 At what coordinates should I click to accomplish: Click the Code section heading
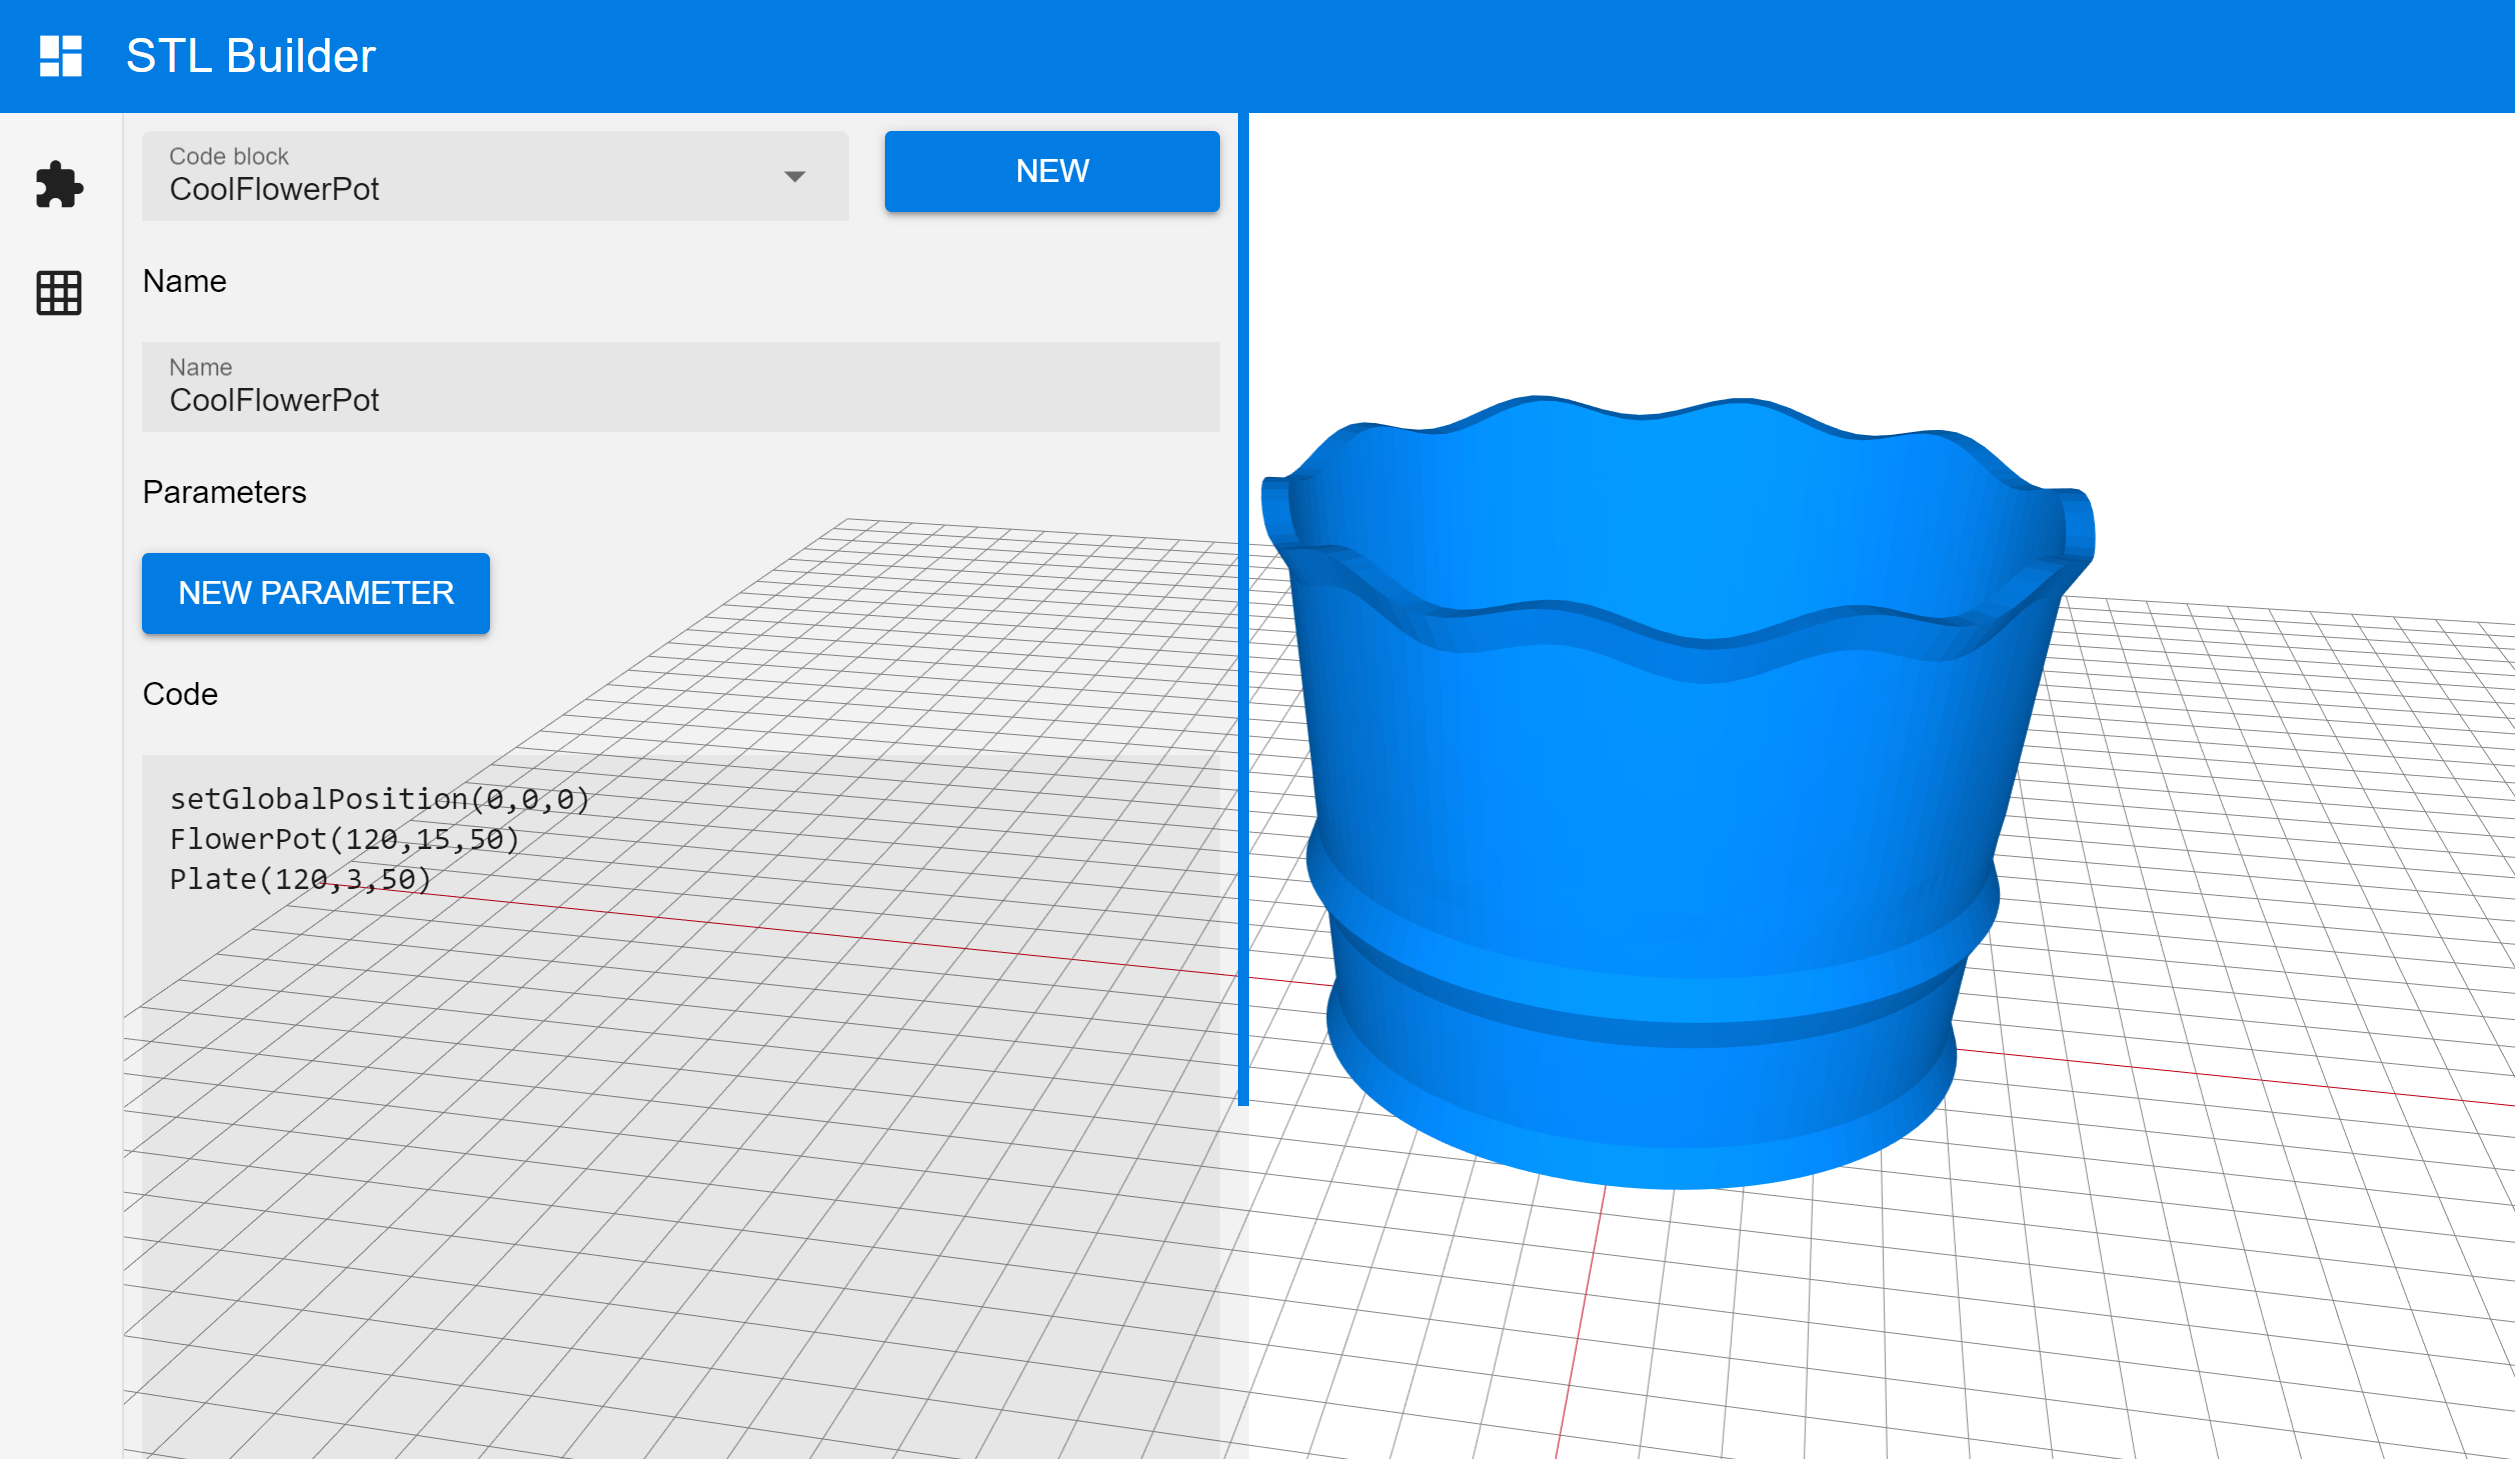pyautogui.click(x=180, y=694)
